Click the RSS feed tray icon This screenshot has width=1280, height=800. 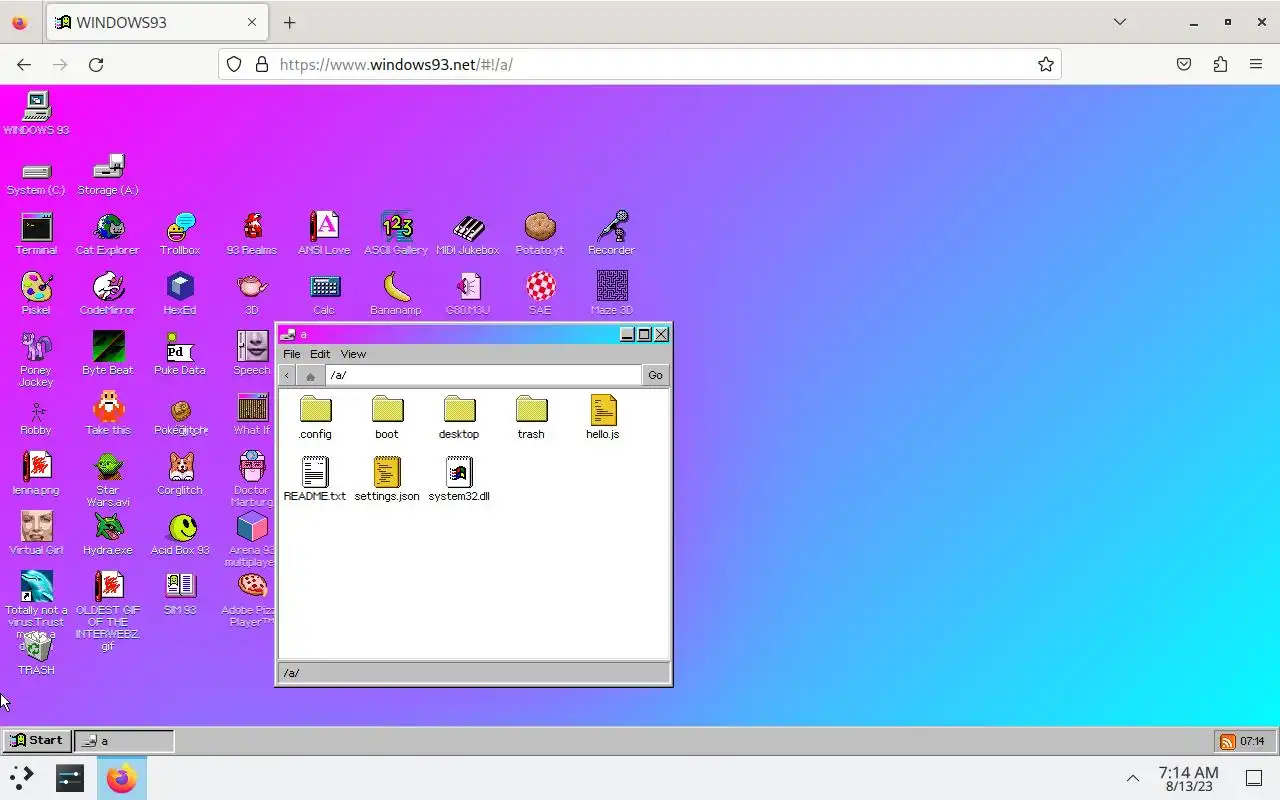(1227, 741)
